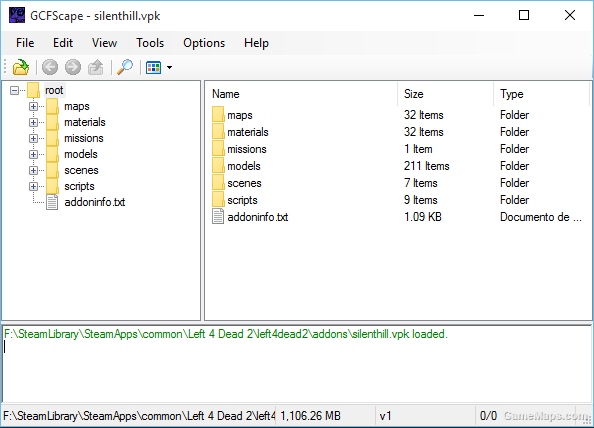The height and width of the screenshot is (428, 594).
Task: Open the Edit menu
Action: pos(63,43)
